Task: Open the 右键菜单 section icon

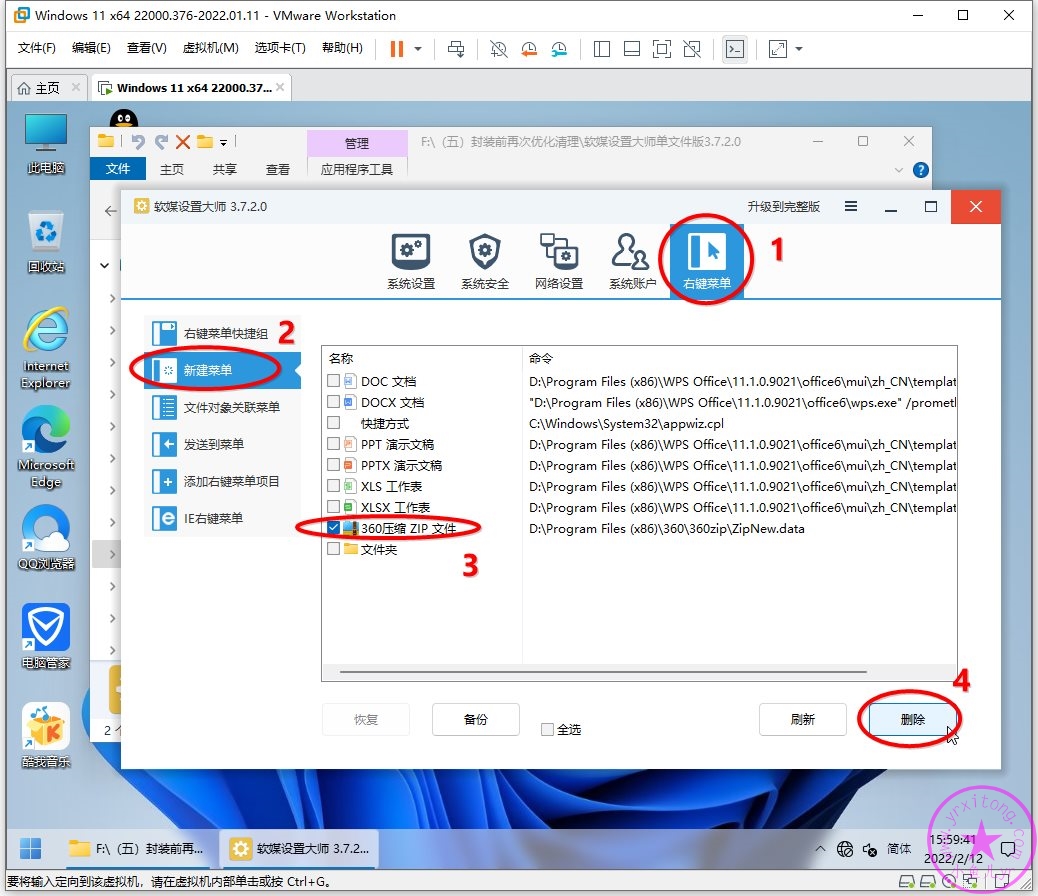Action: pyautogui.click(x=706, y=262)
